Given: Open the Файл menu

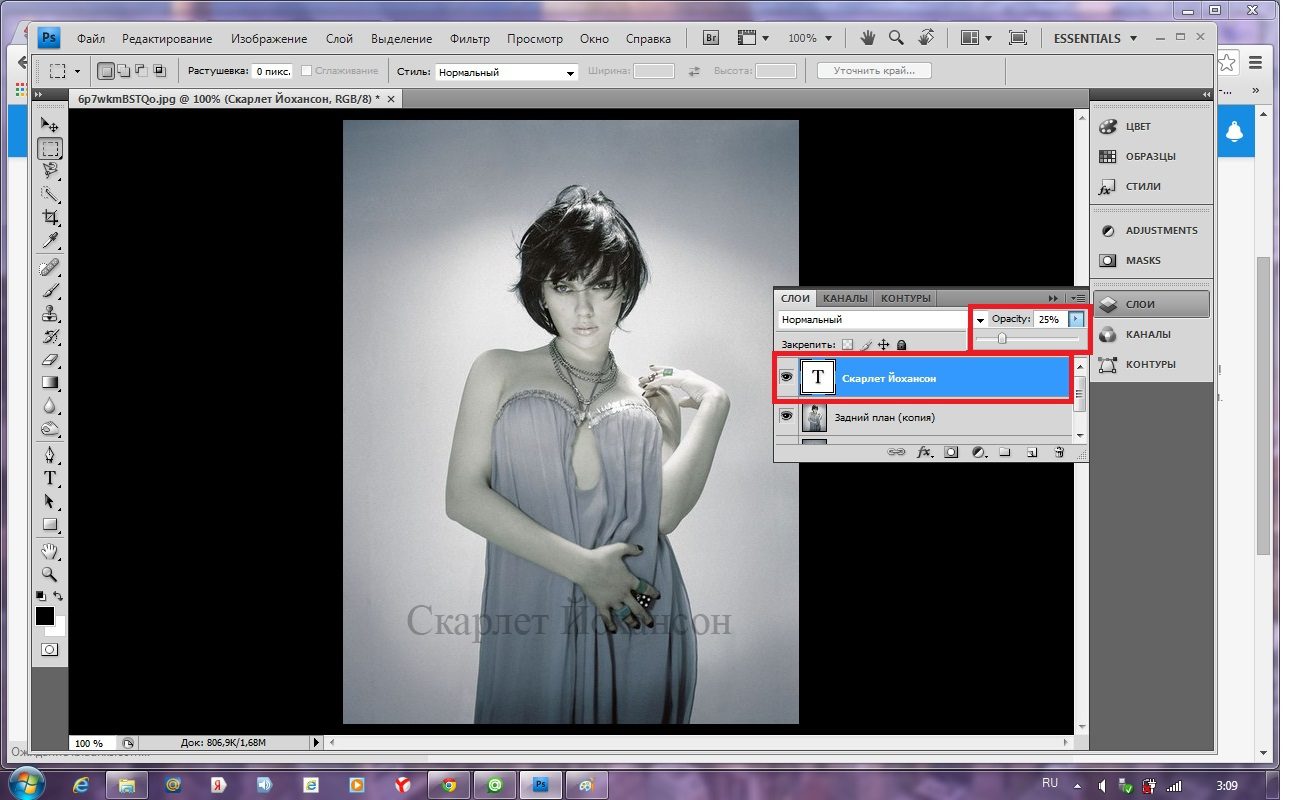Looking at the screenshot, I should coord(90,39).
